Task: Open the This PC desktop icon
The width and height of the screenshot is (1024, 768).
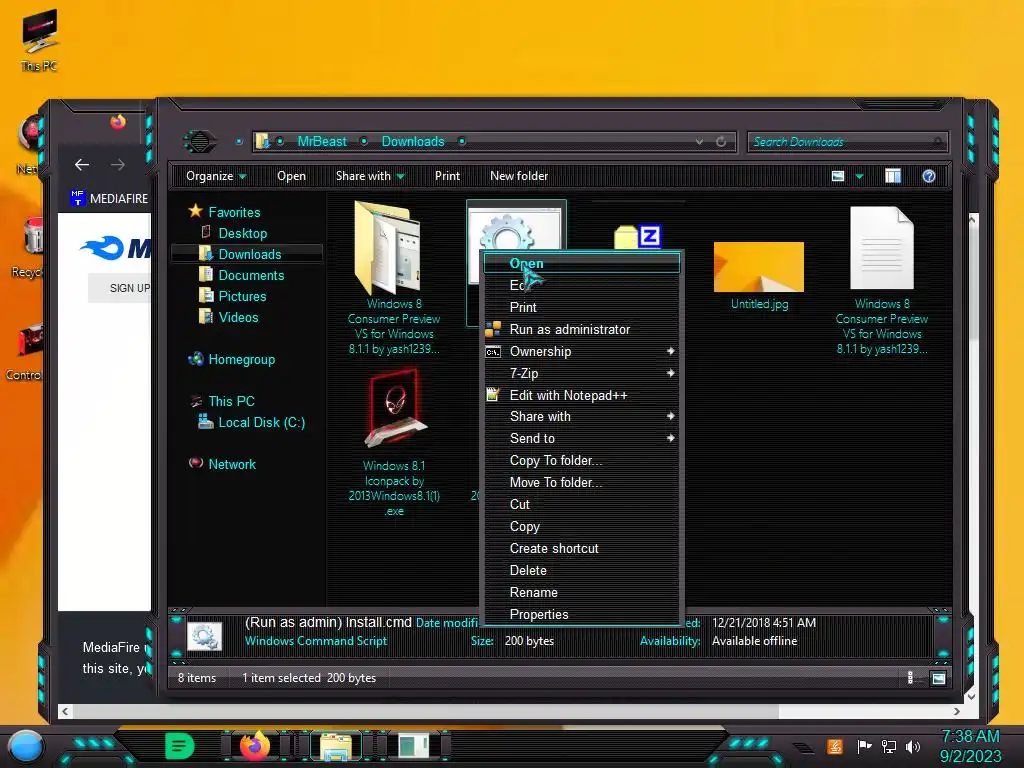Action: 39,39
